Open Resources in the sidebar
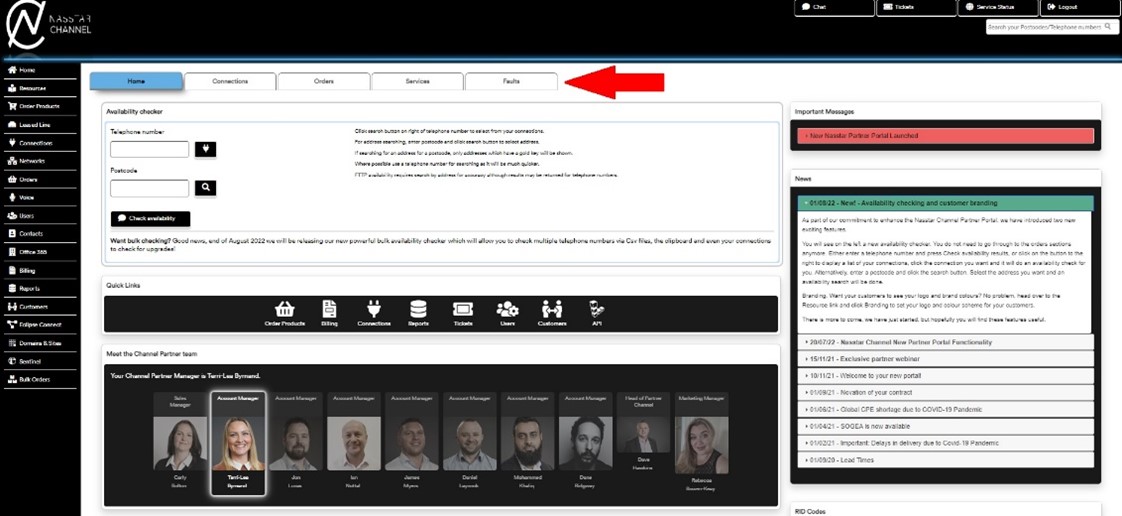Image resolution: width=1122 pixels, height=516 pixels. pyautogui.click(x=39, y=89)
